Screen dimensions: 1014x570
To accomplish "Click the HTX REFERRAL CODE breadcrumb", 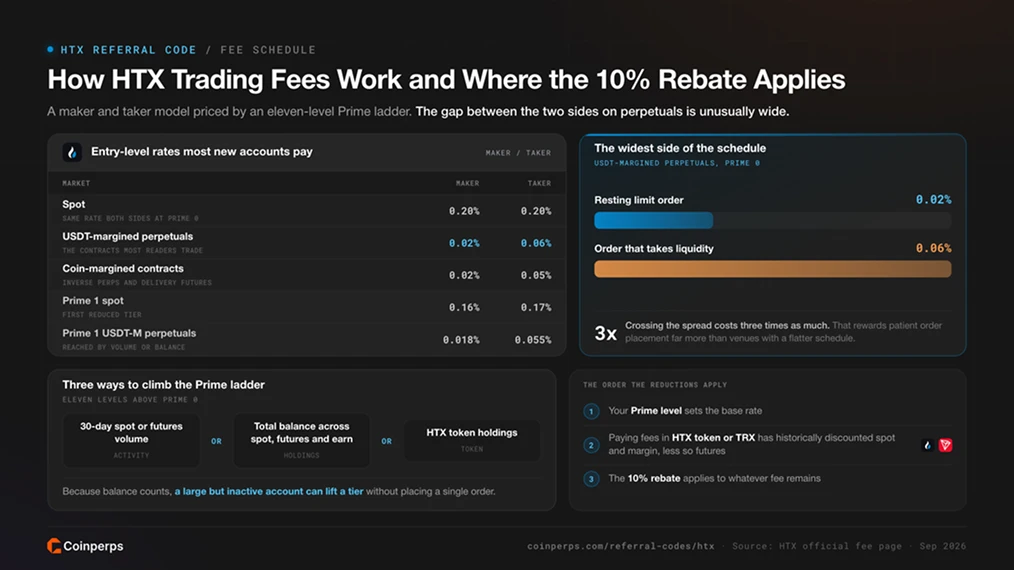I will [x=128, y=50].
